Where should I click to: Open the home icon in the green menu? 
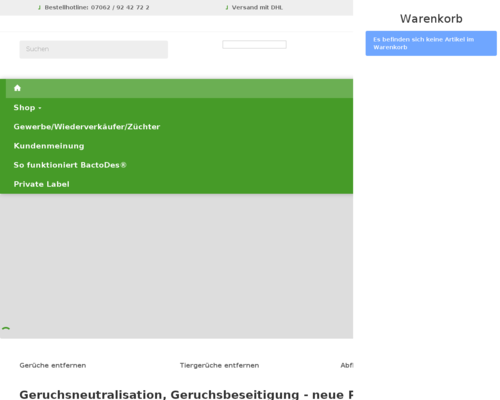(x=17, y=88)
